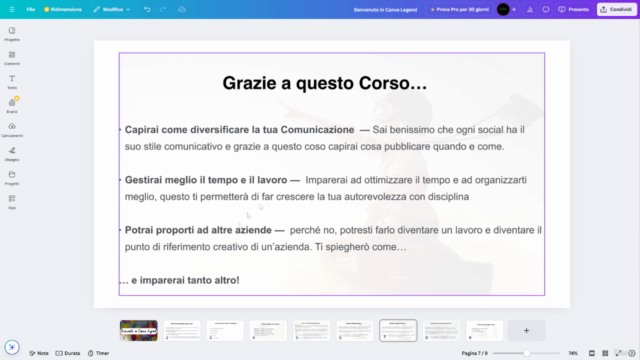Open the analytics chart icon
This screenshot has width=640, height=360.
tap(530, 9)
